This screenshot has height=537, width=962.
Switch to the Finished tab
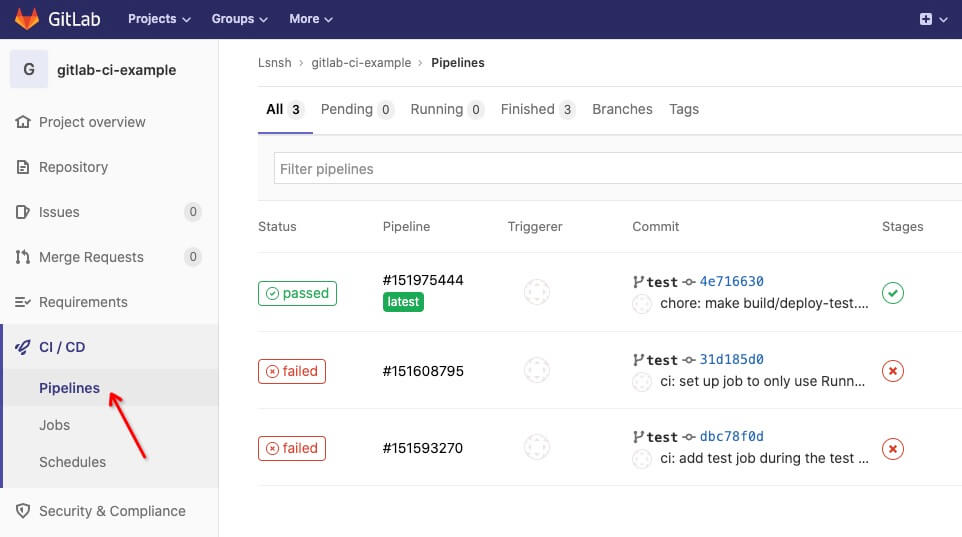pos(537,109)
